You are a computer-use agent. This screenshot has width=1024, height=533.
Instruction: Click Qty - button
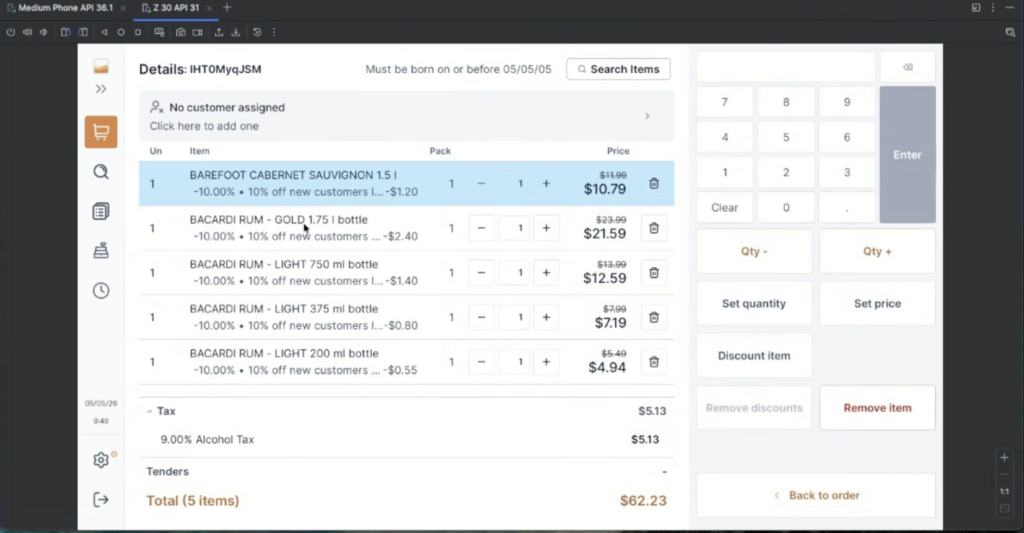point(754,251)
